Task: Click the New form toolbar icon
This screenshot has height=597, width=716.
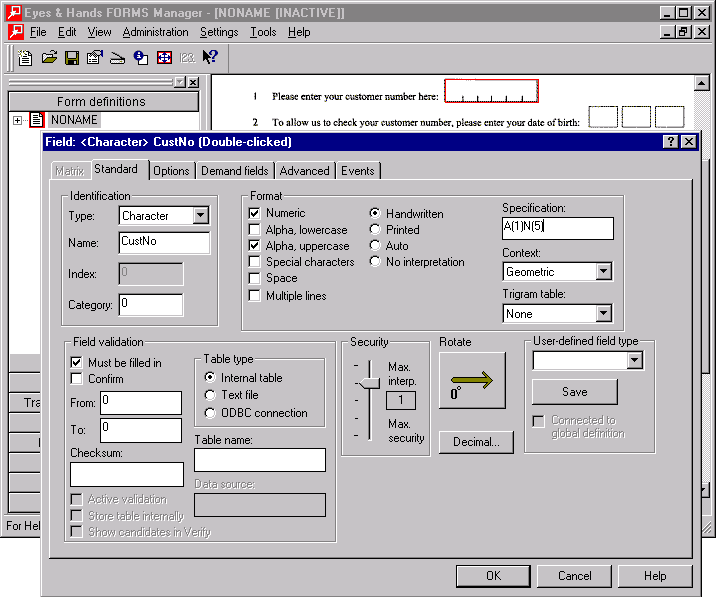Action: 27,58
